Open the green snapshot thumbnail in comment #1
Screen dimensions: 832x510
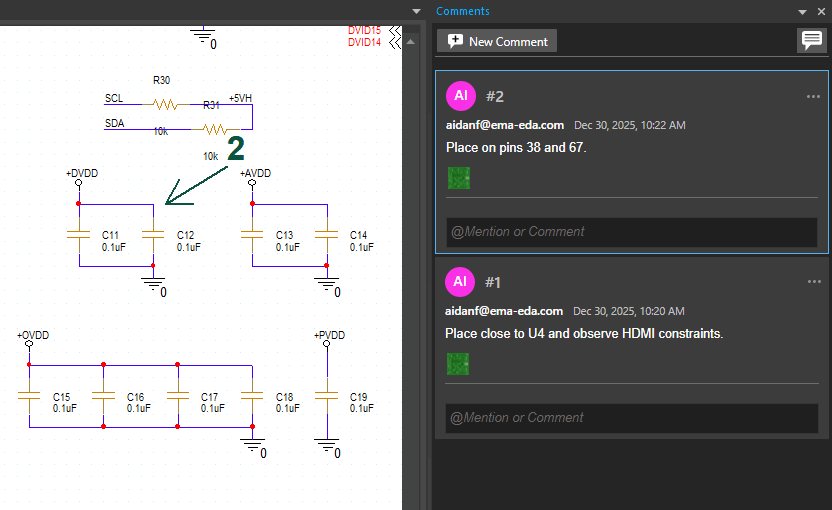pos(458,364)
